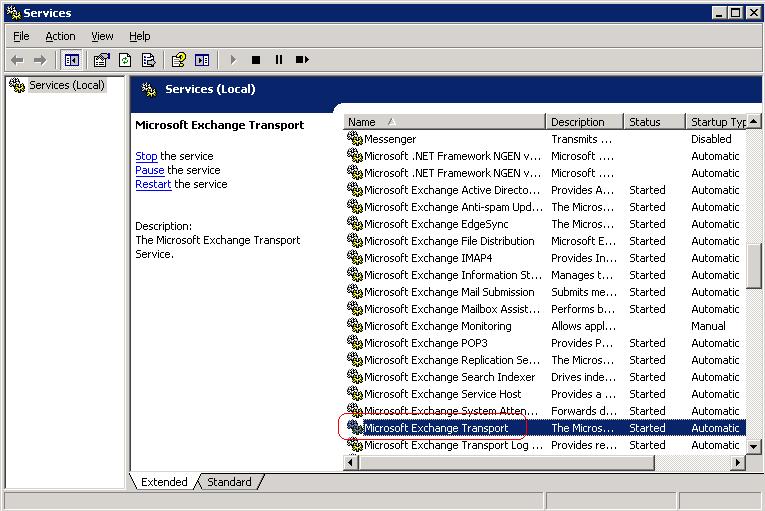This screenshot has height=511, width=765.
Task: Click gear icon of Microsoft Exchange Monitoring
Action: (x=355, y=326)
